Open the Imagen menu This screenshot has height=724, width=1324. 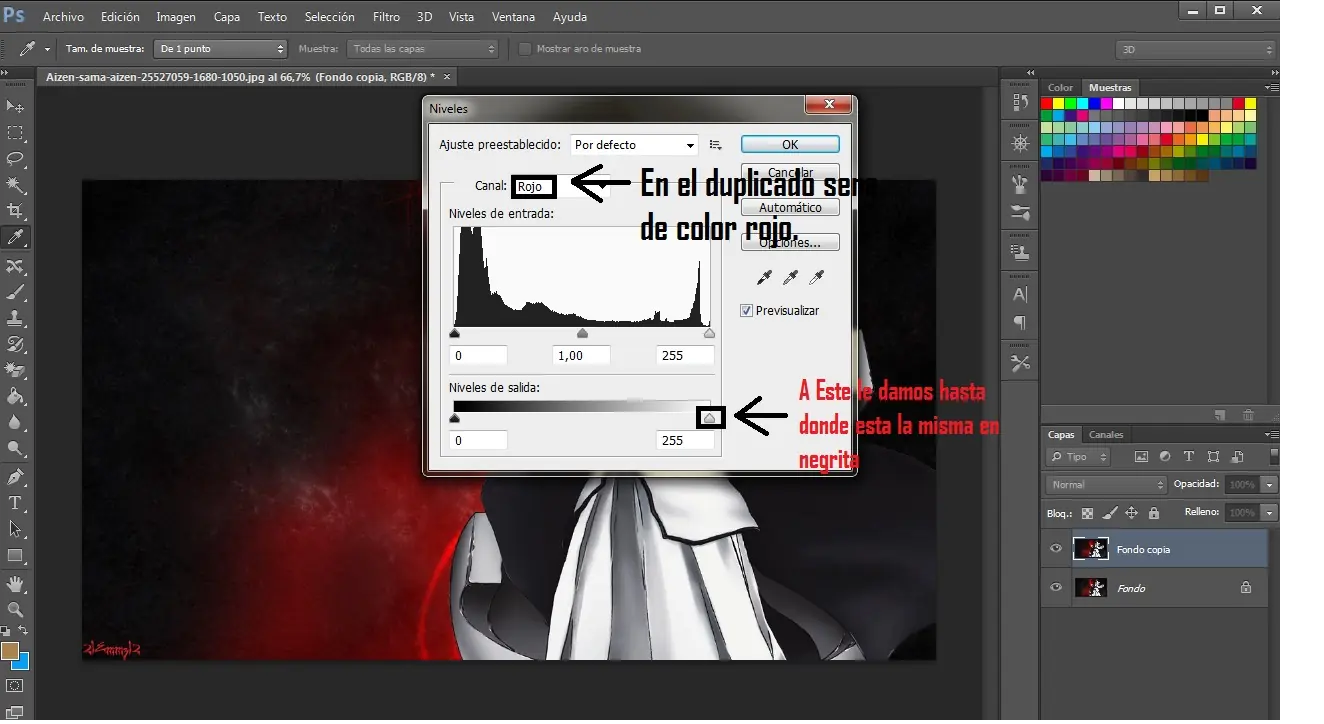[176, 17]
